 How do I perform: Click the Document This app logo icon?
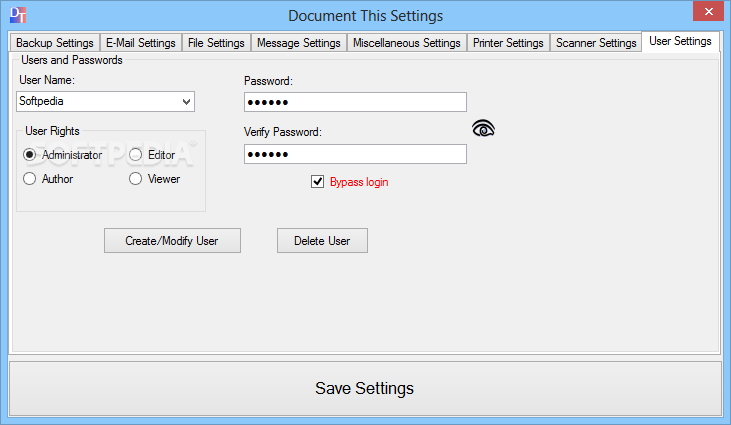point(18,15)
